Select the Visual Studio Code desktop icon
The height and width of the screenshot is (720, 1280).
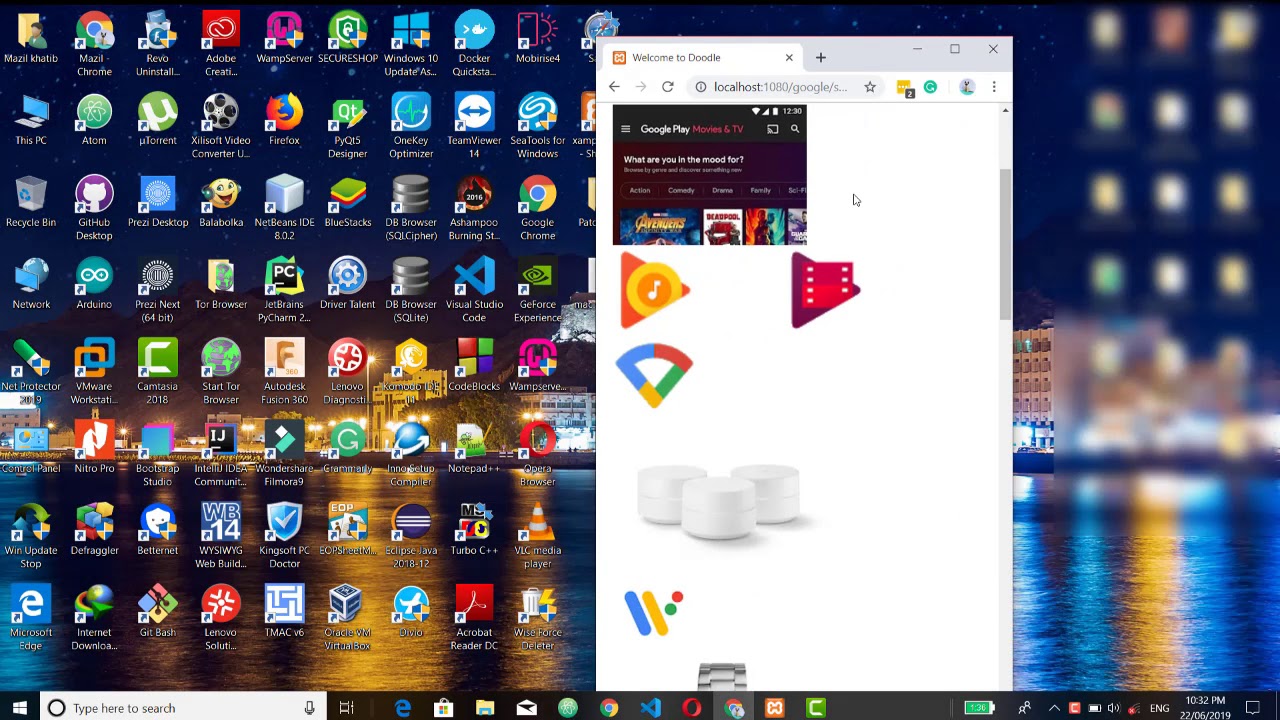coord(474,290)
